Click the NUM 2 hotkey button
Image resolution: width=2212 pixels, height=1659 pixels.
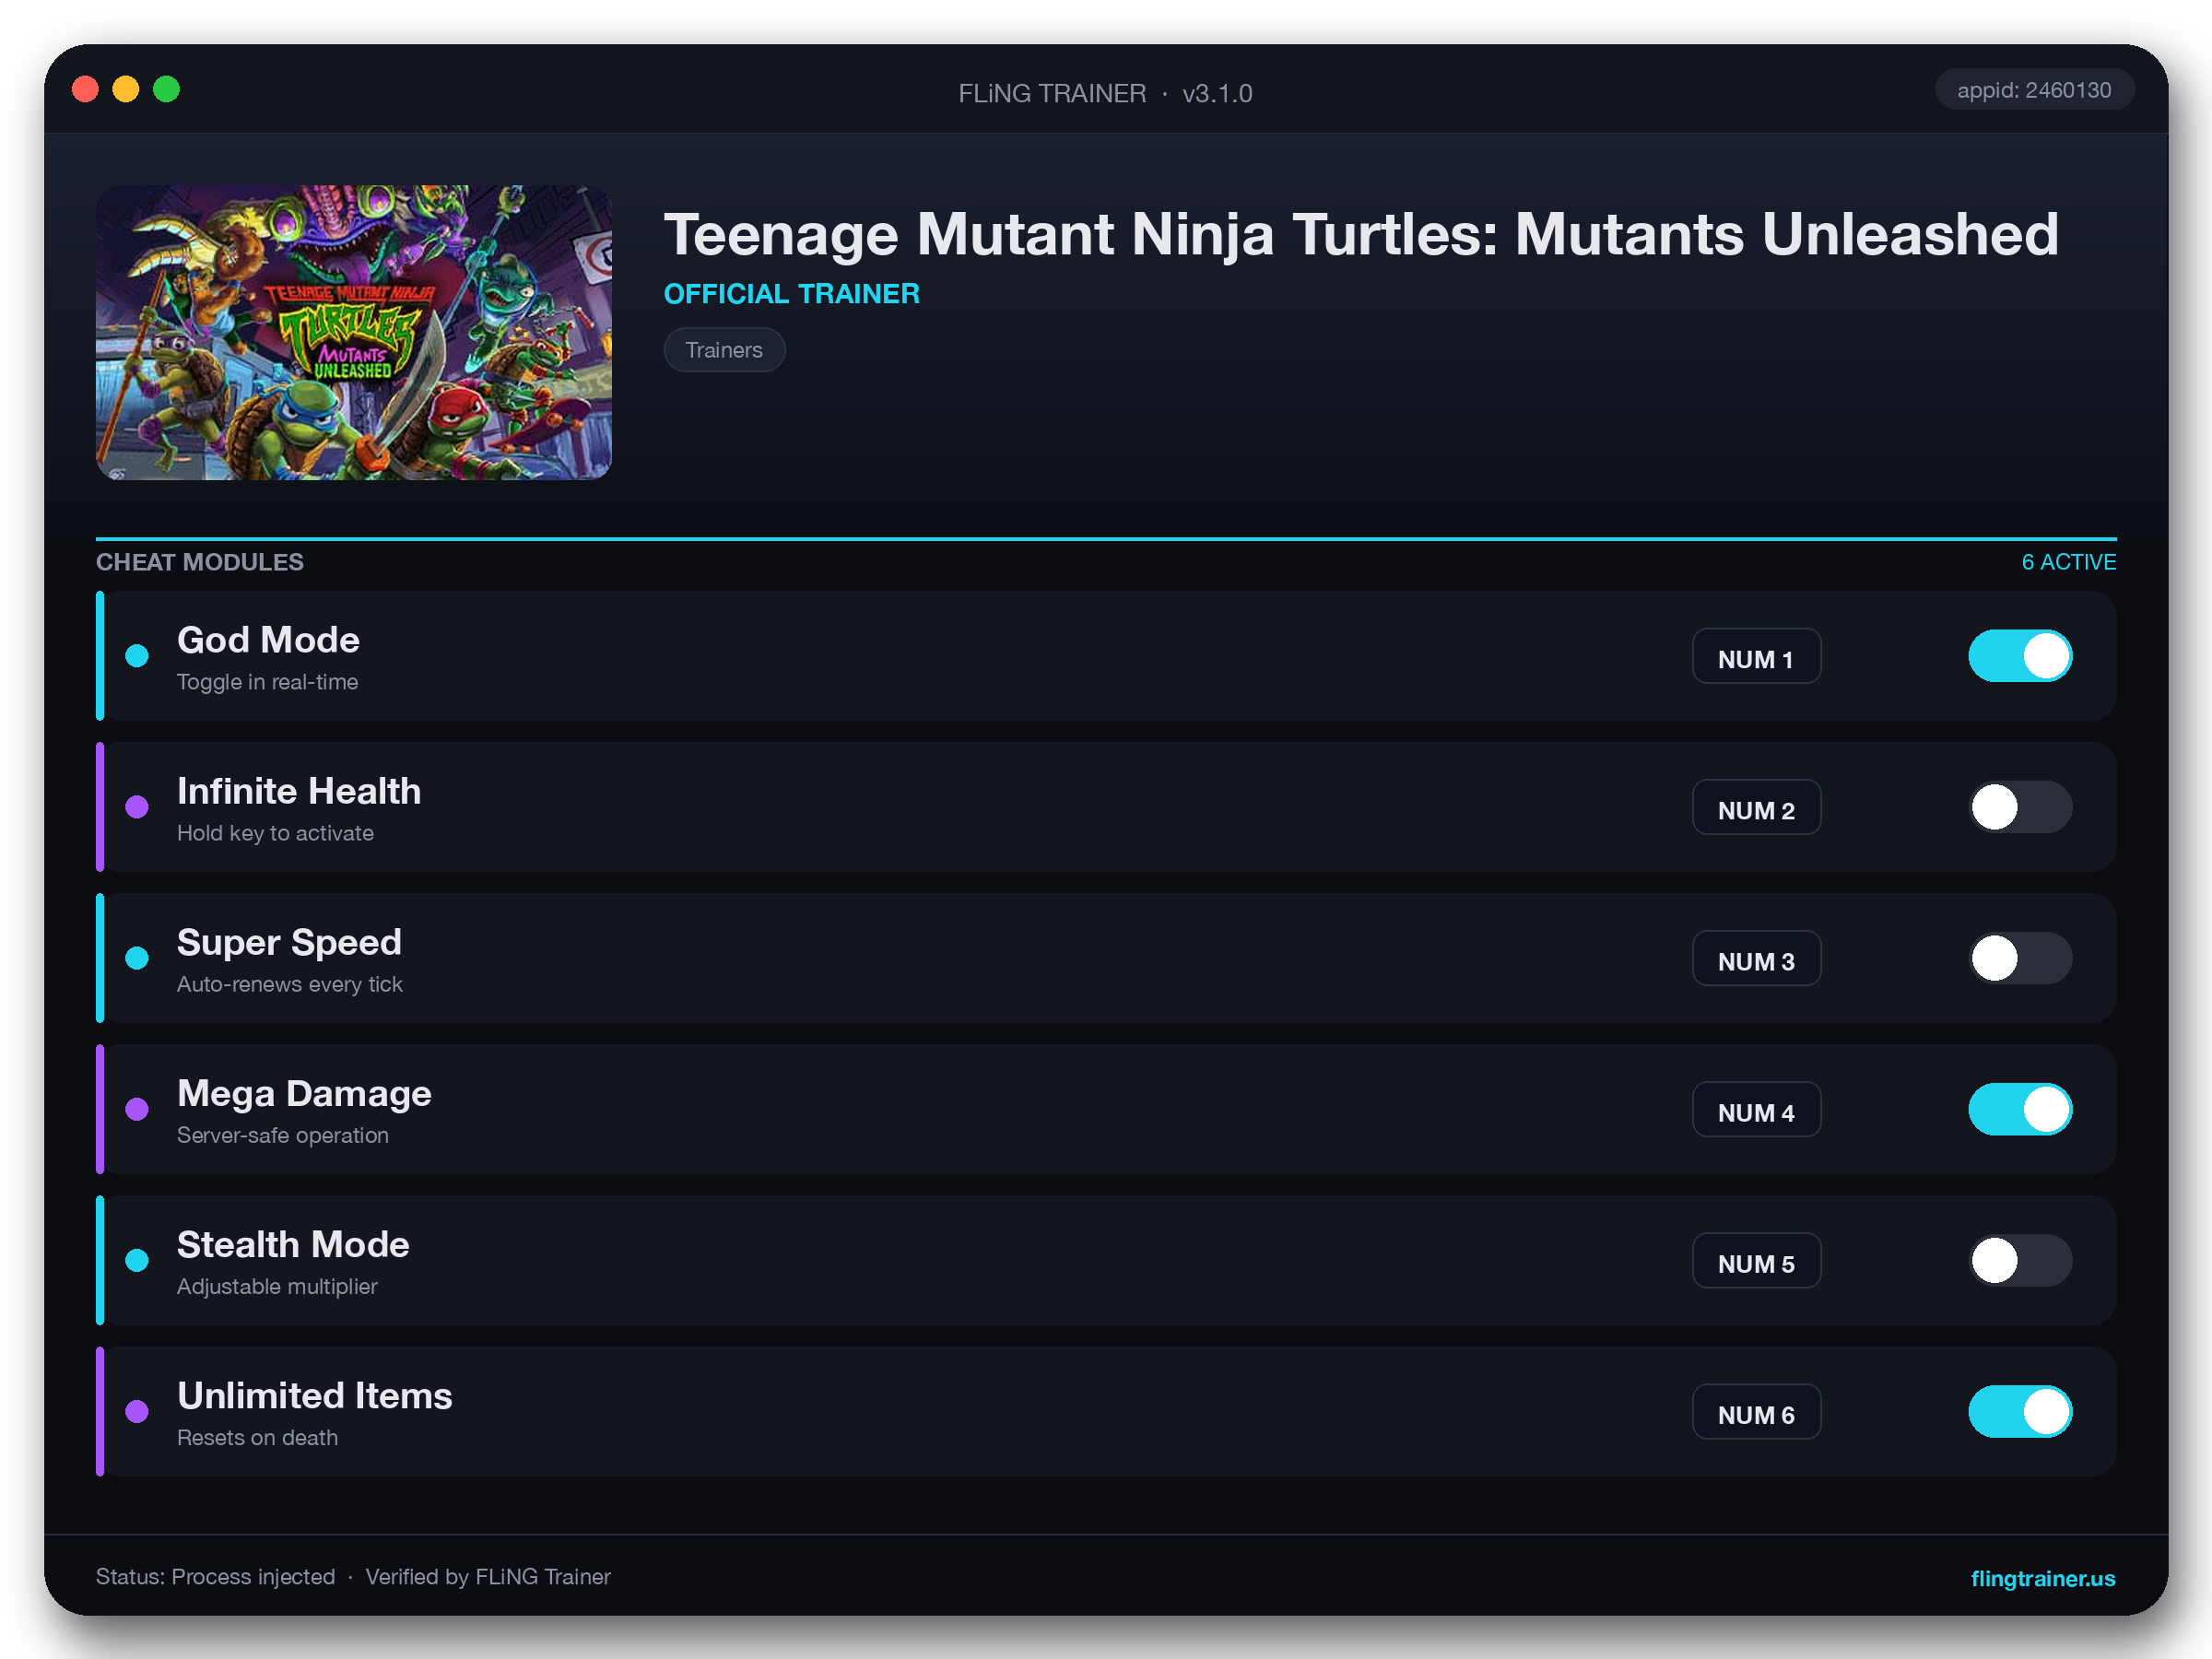click(x=1756, y=807)
